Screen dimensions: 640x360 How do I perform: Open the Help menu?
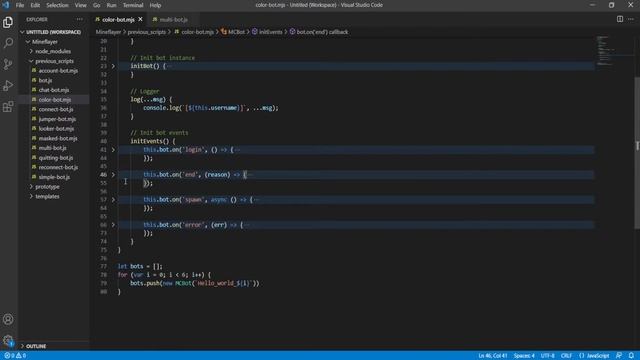[x=155, y=5]
